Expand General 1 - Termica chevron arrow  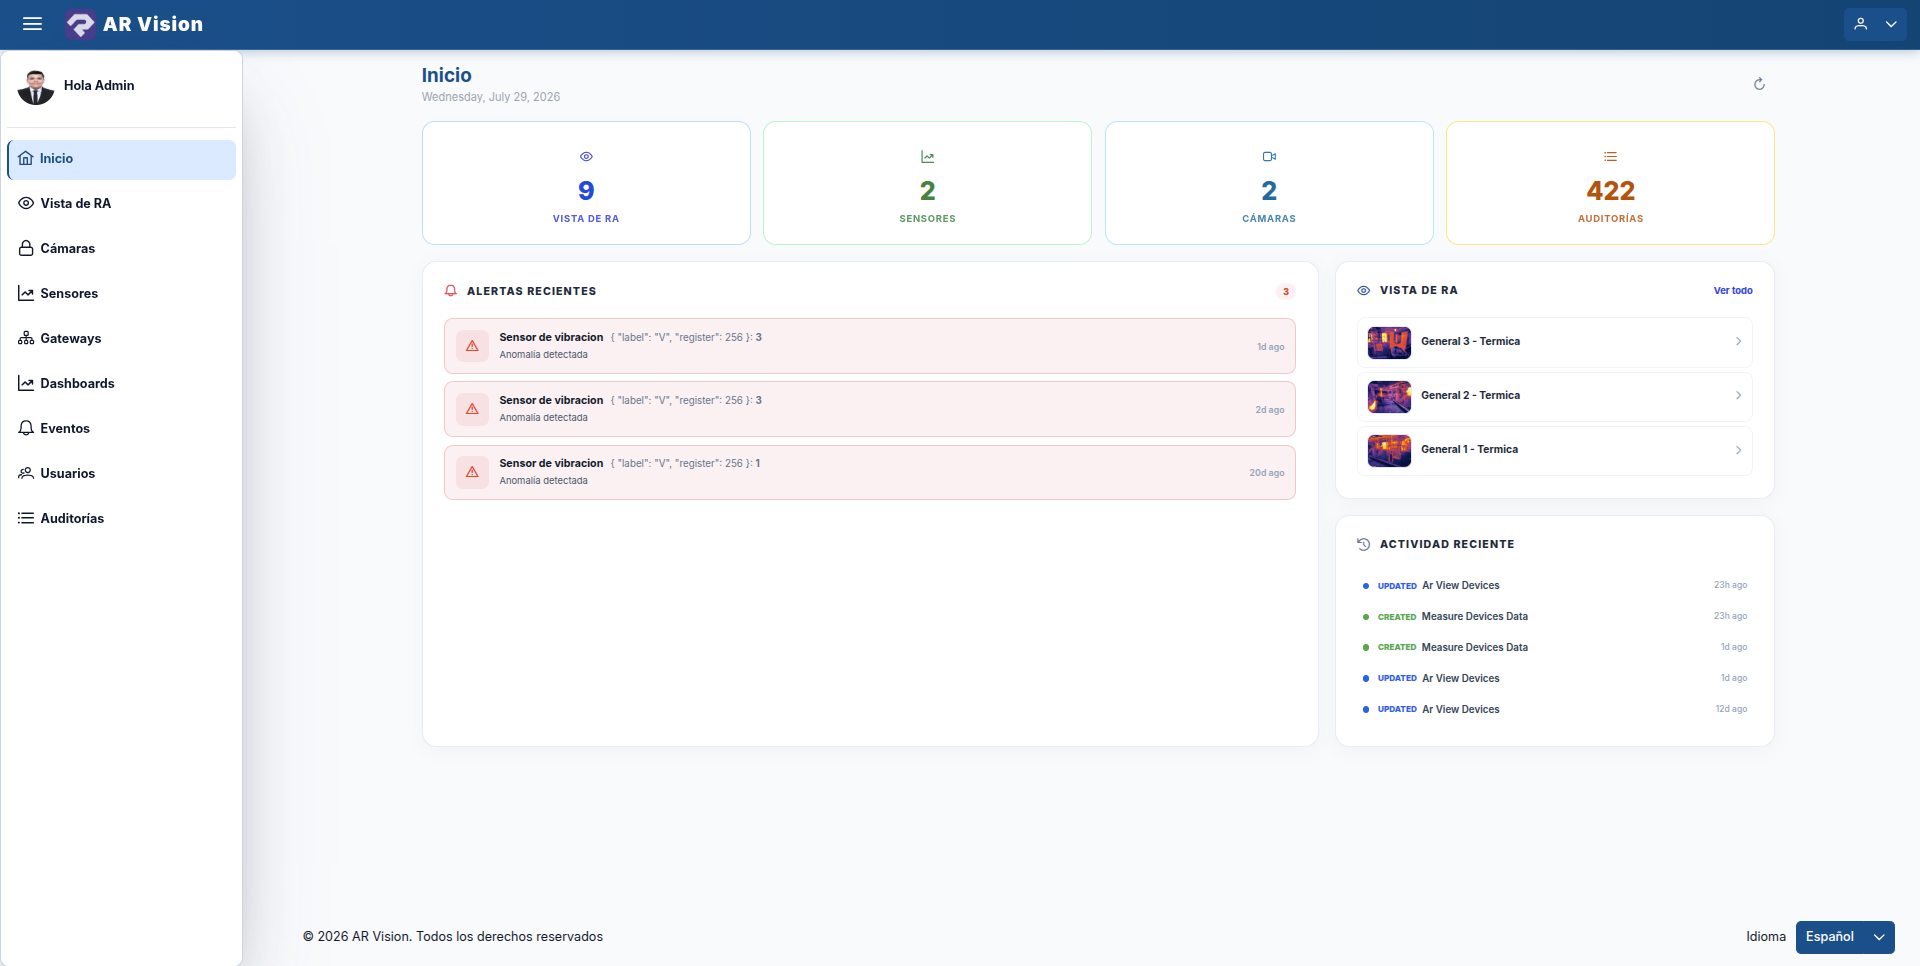tap(1738, 450)
